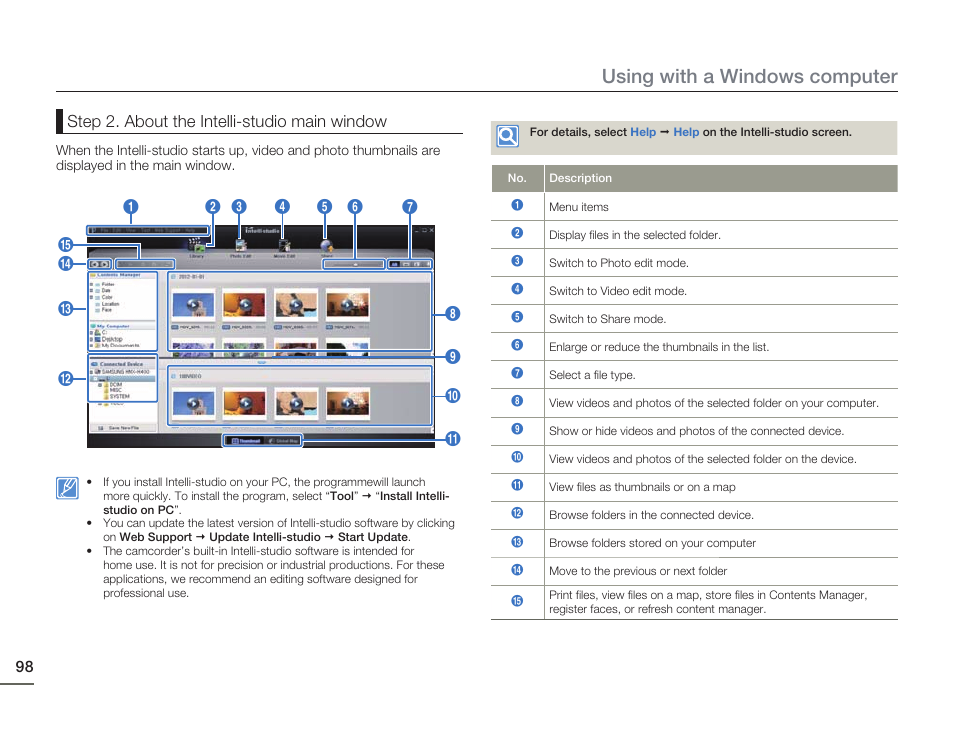Play the orange-toned video in computer pane
This screenshot has height=731, width=954.
[245, 305]
